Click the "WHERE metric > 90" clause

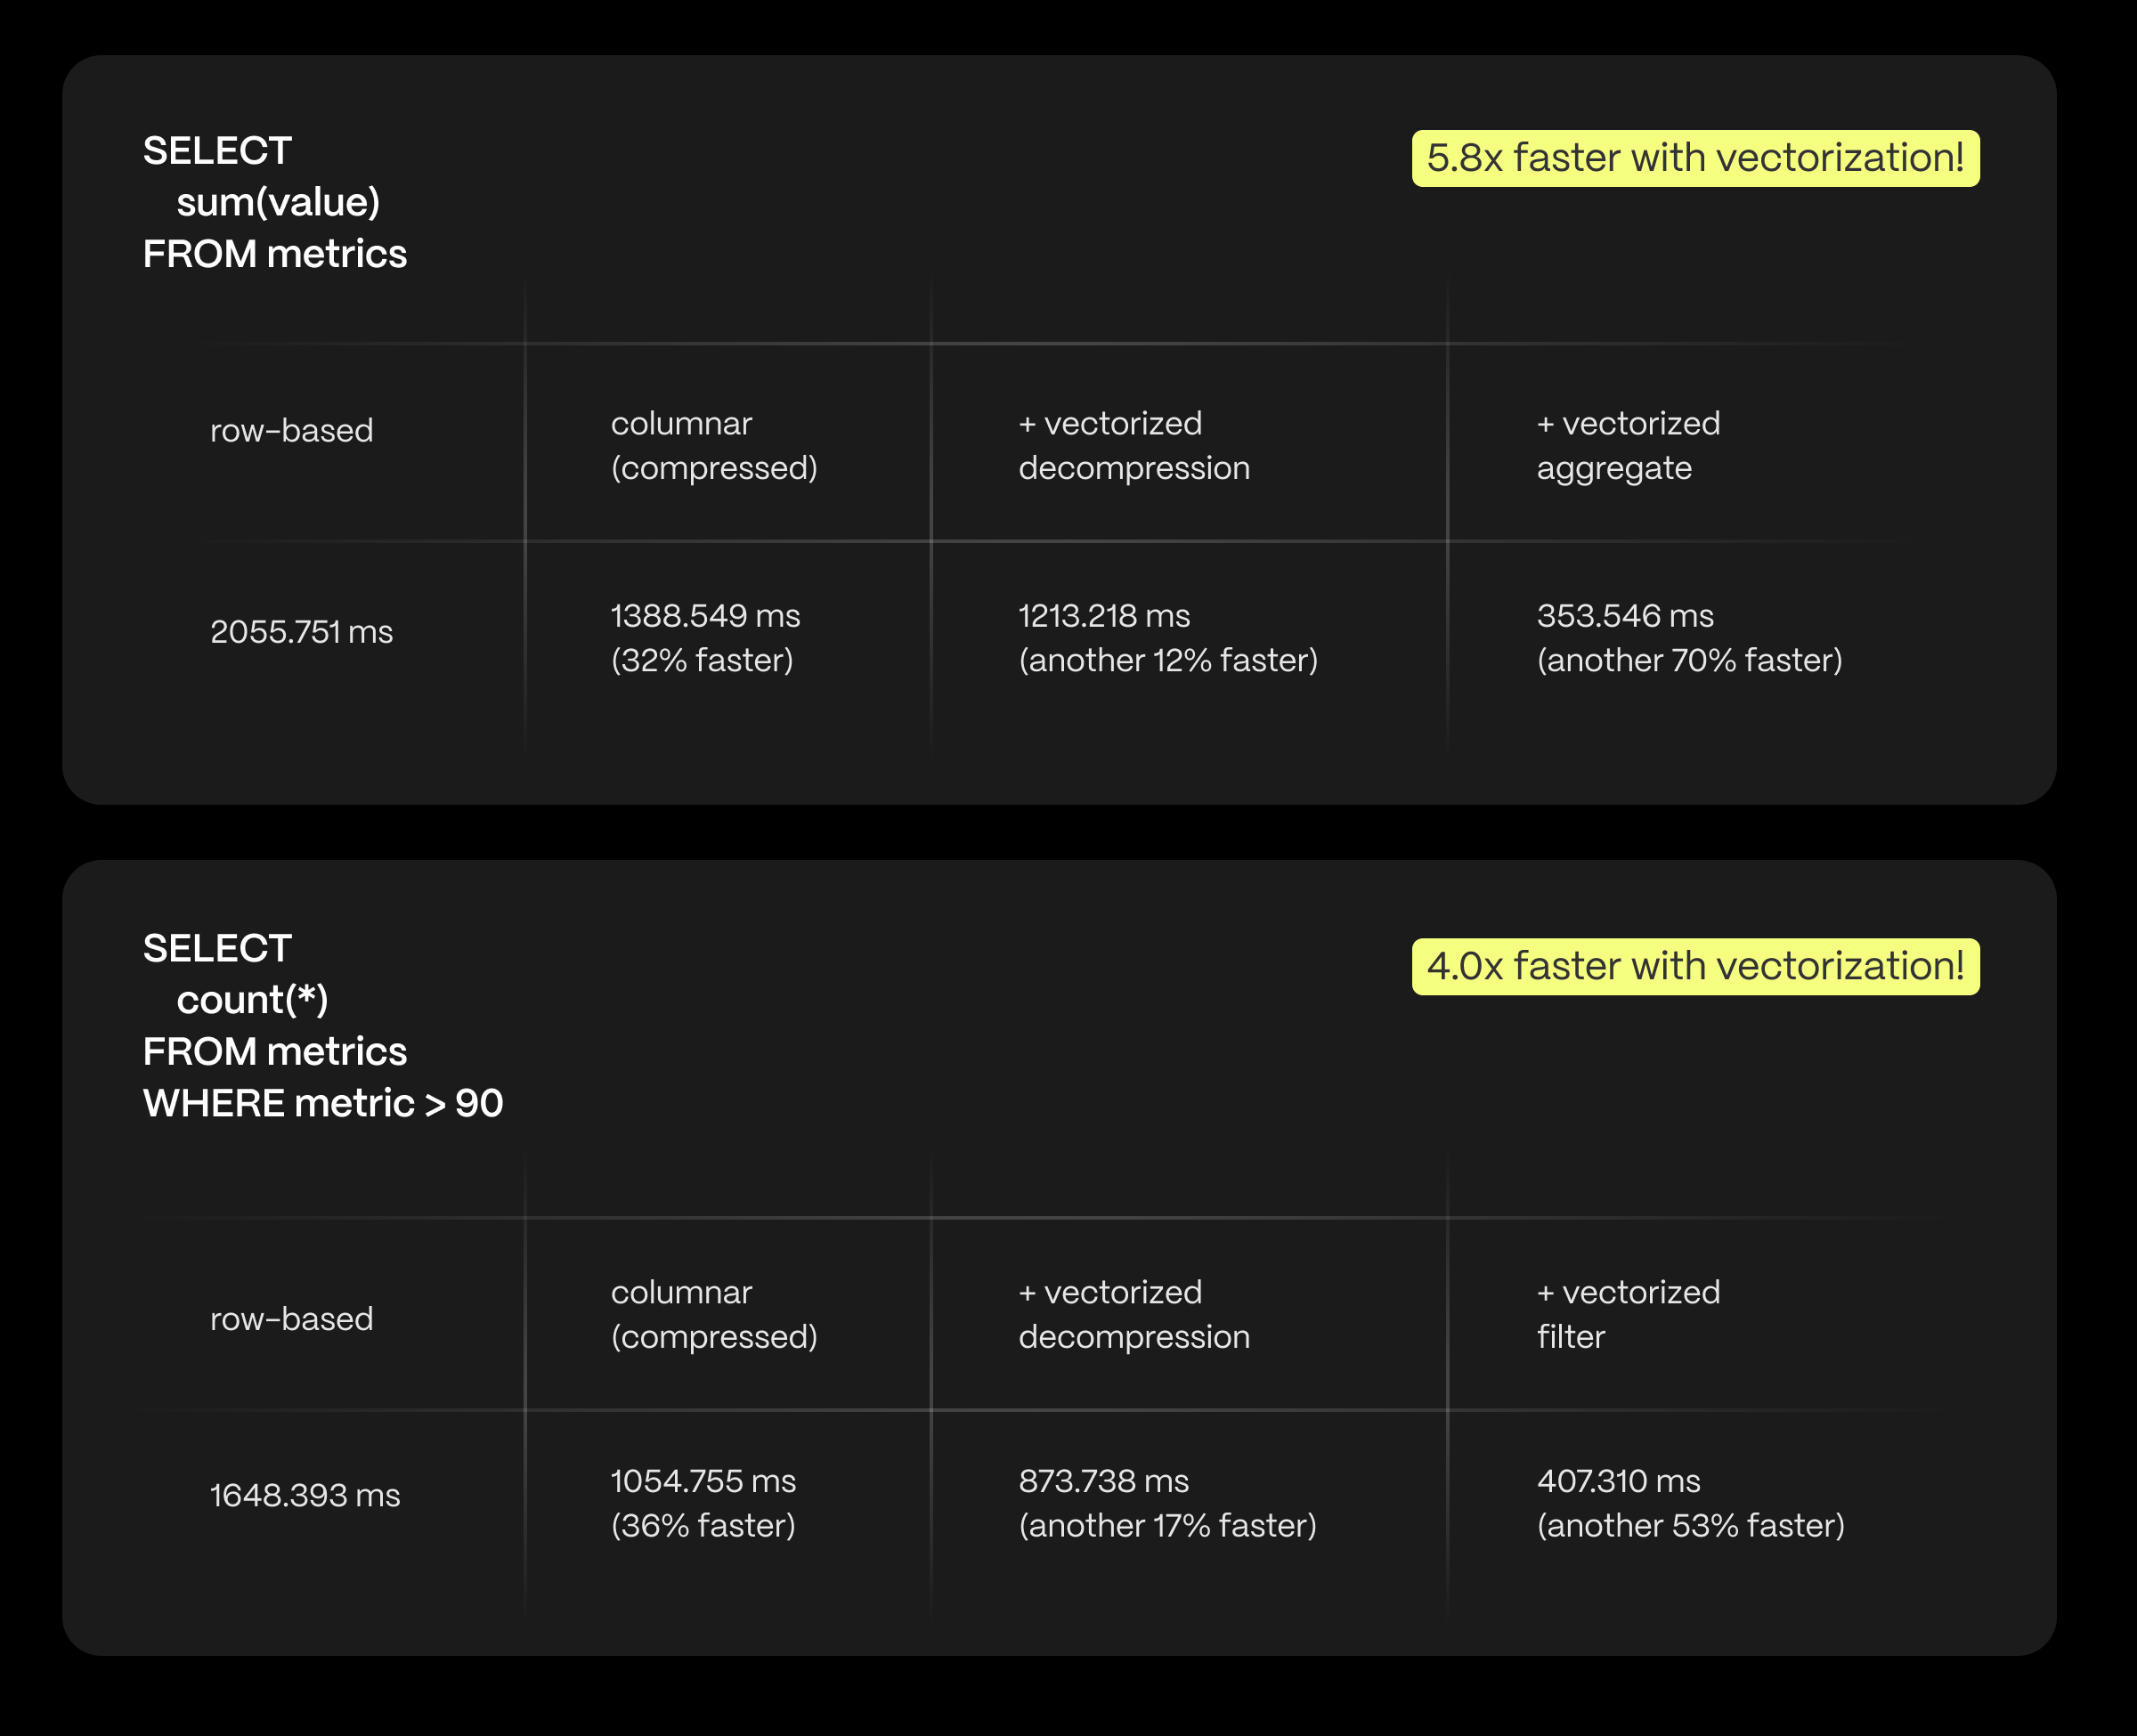click(323, 1103)
